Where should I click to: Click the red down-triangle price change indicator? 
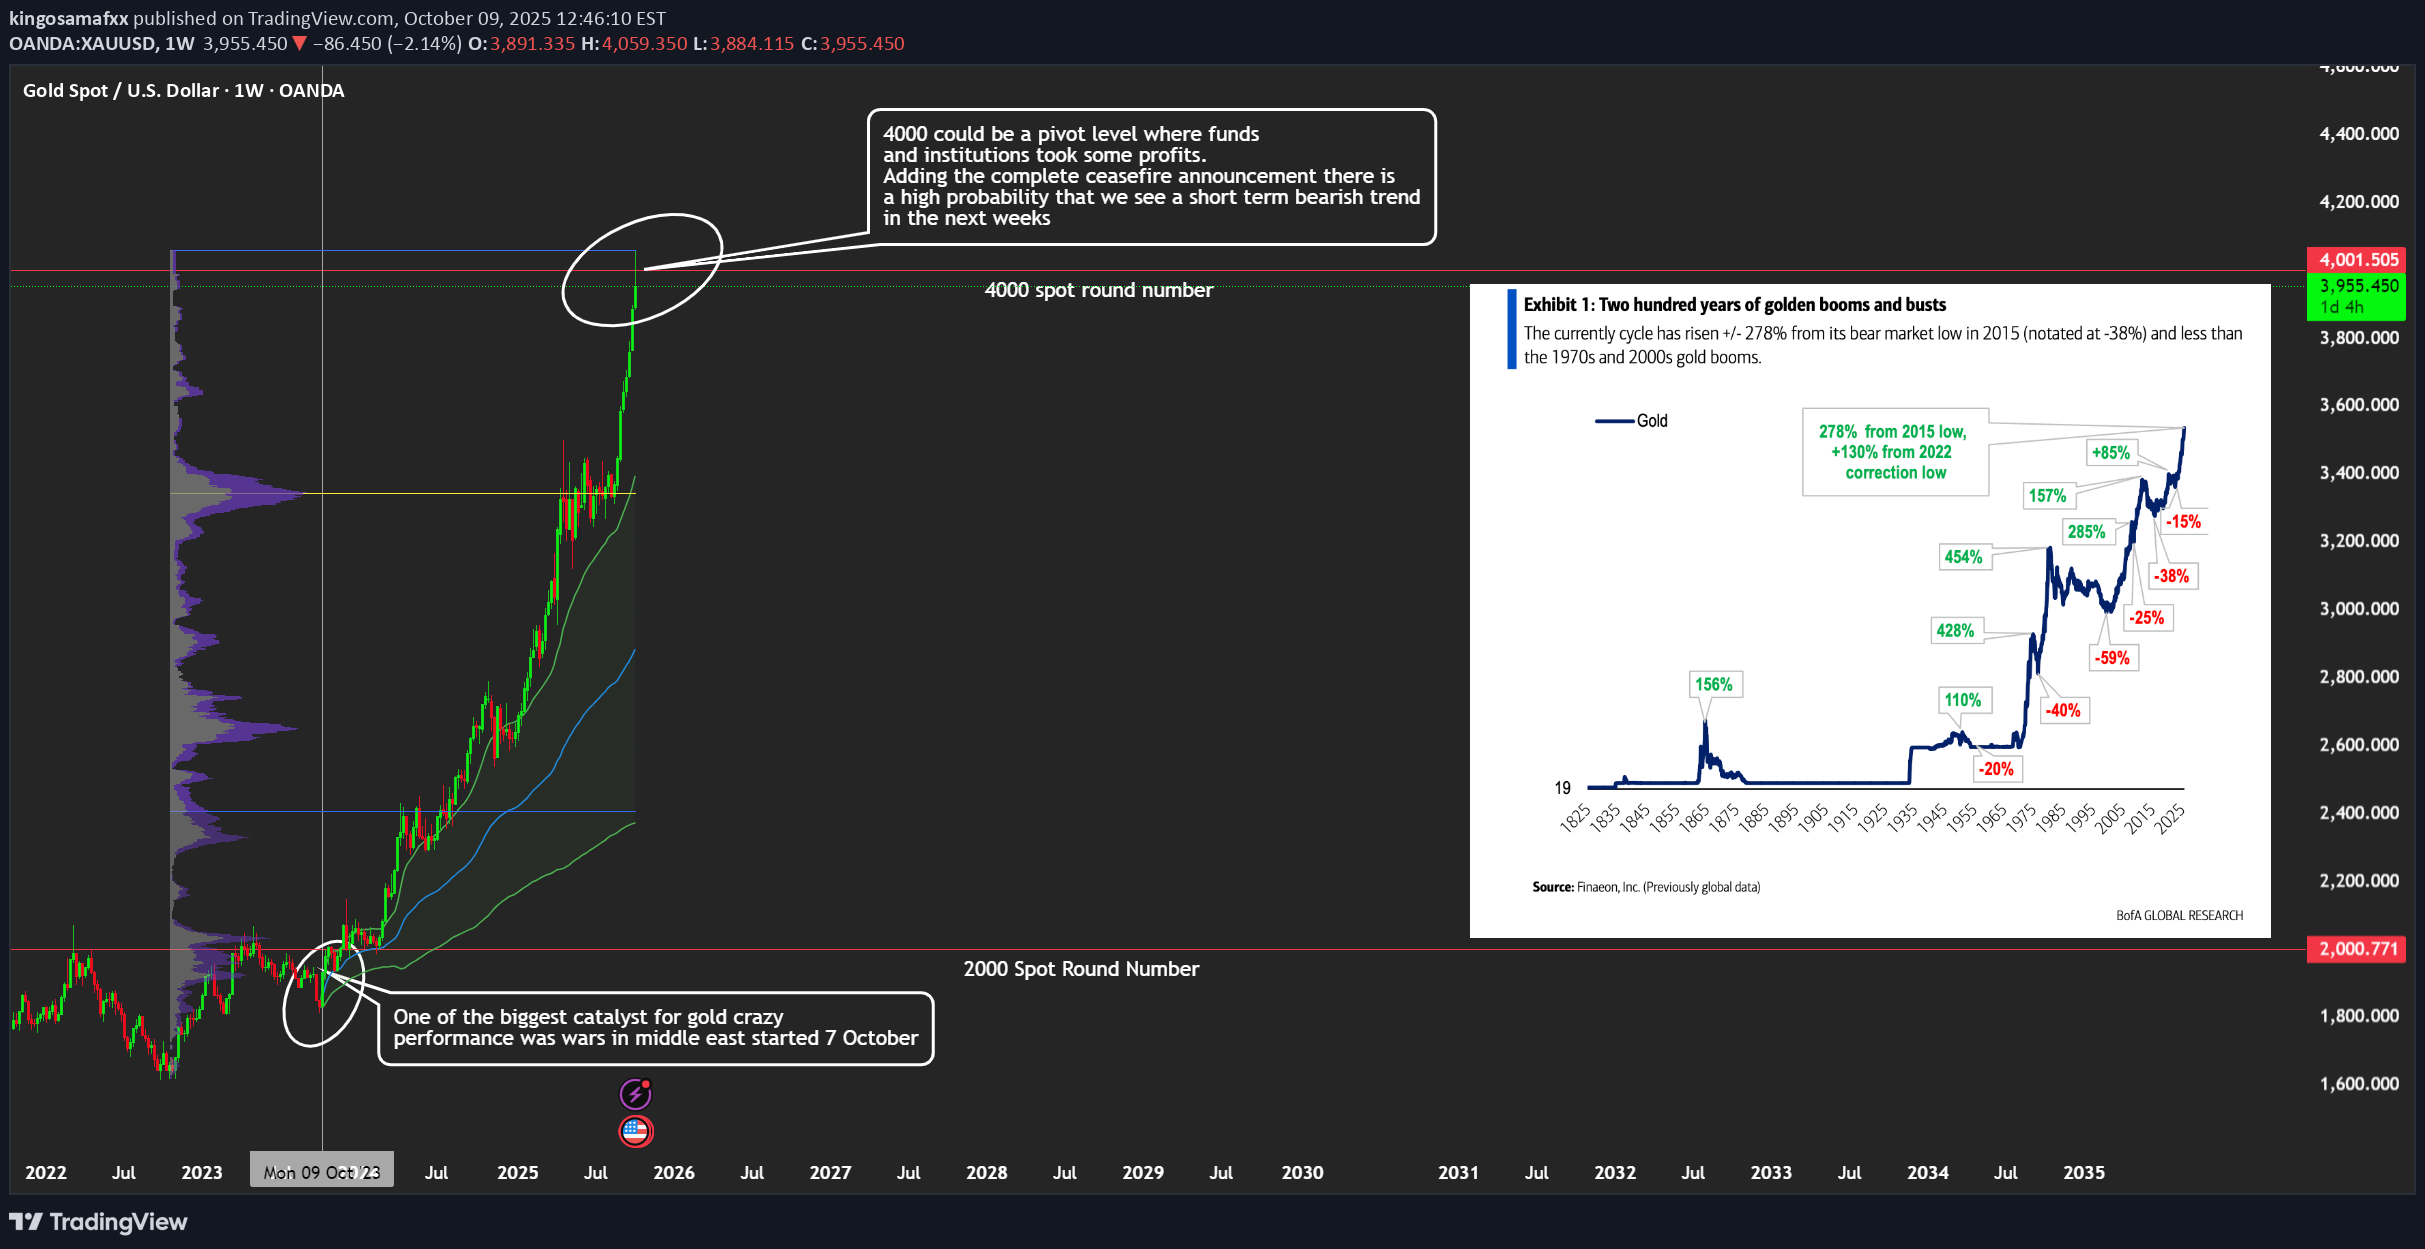[299, 44]
